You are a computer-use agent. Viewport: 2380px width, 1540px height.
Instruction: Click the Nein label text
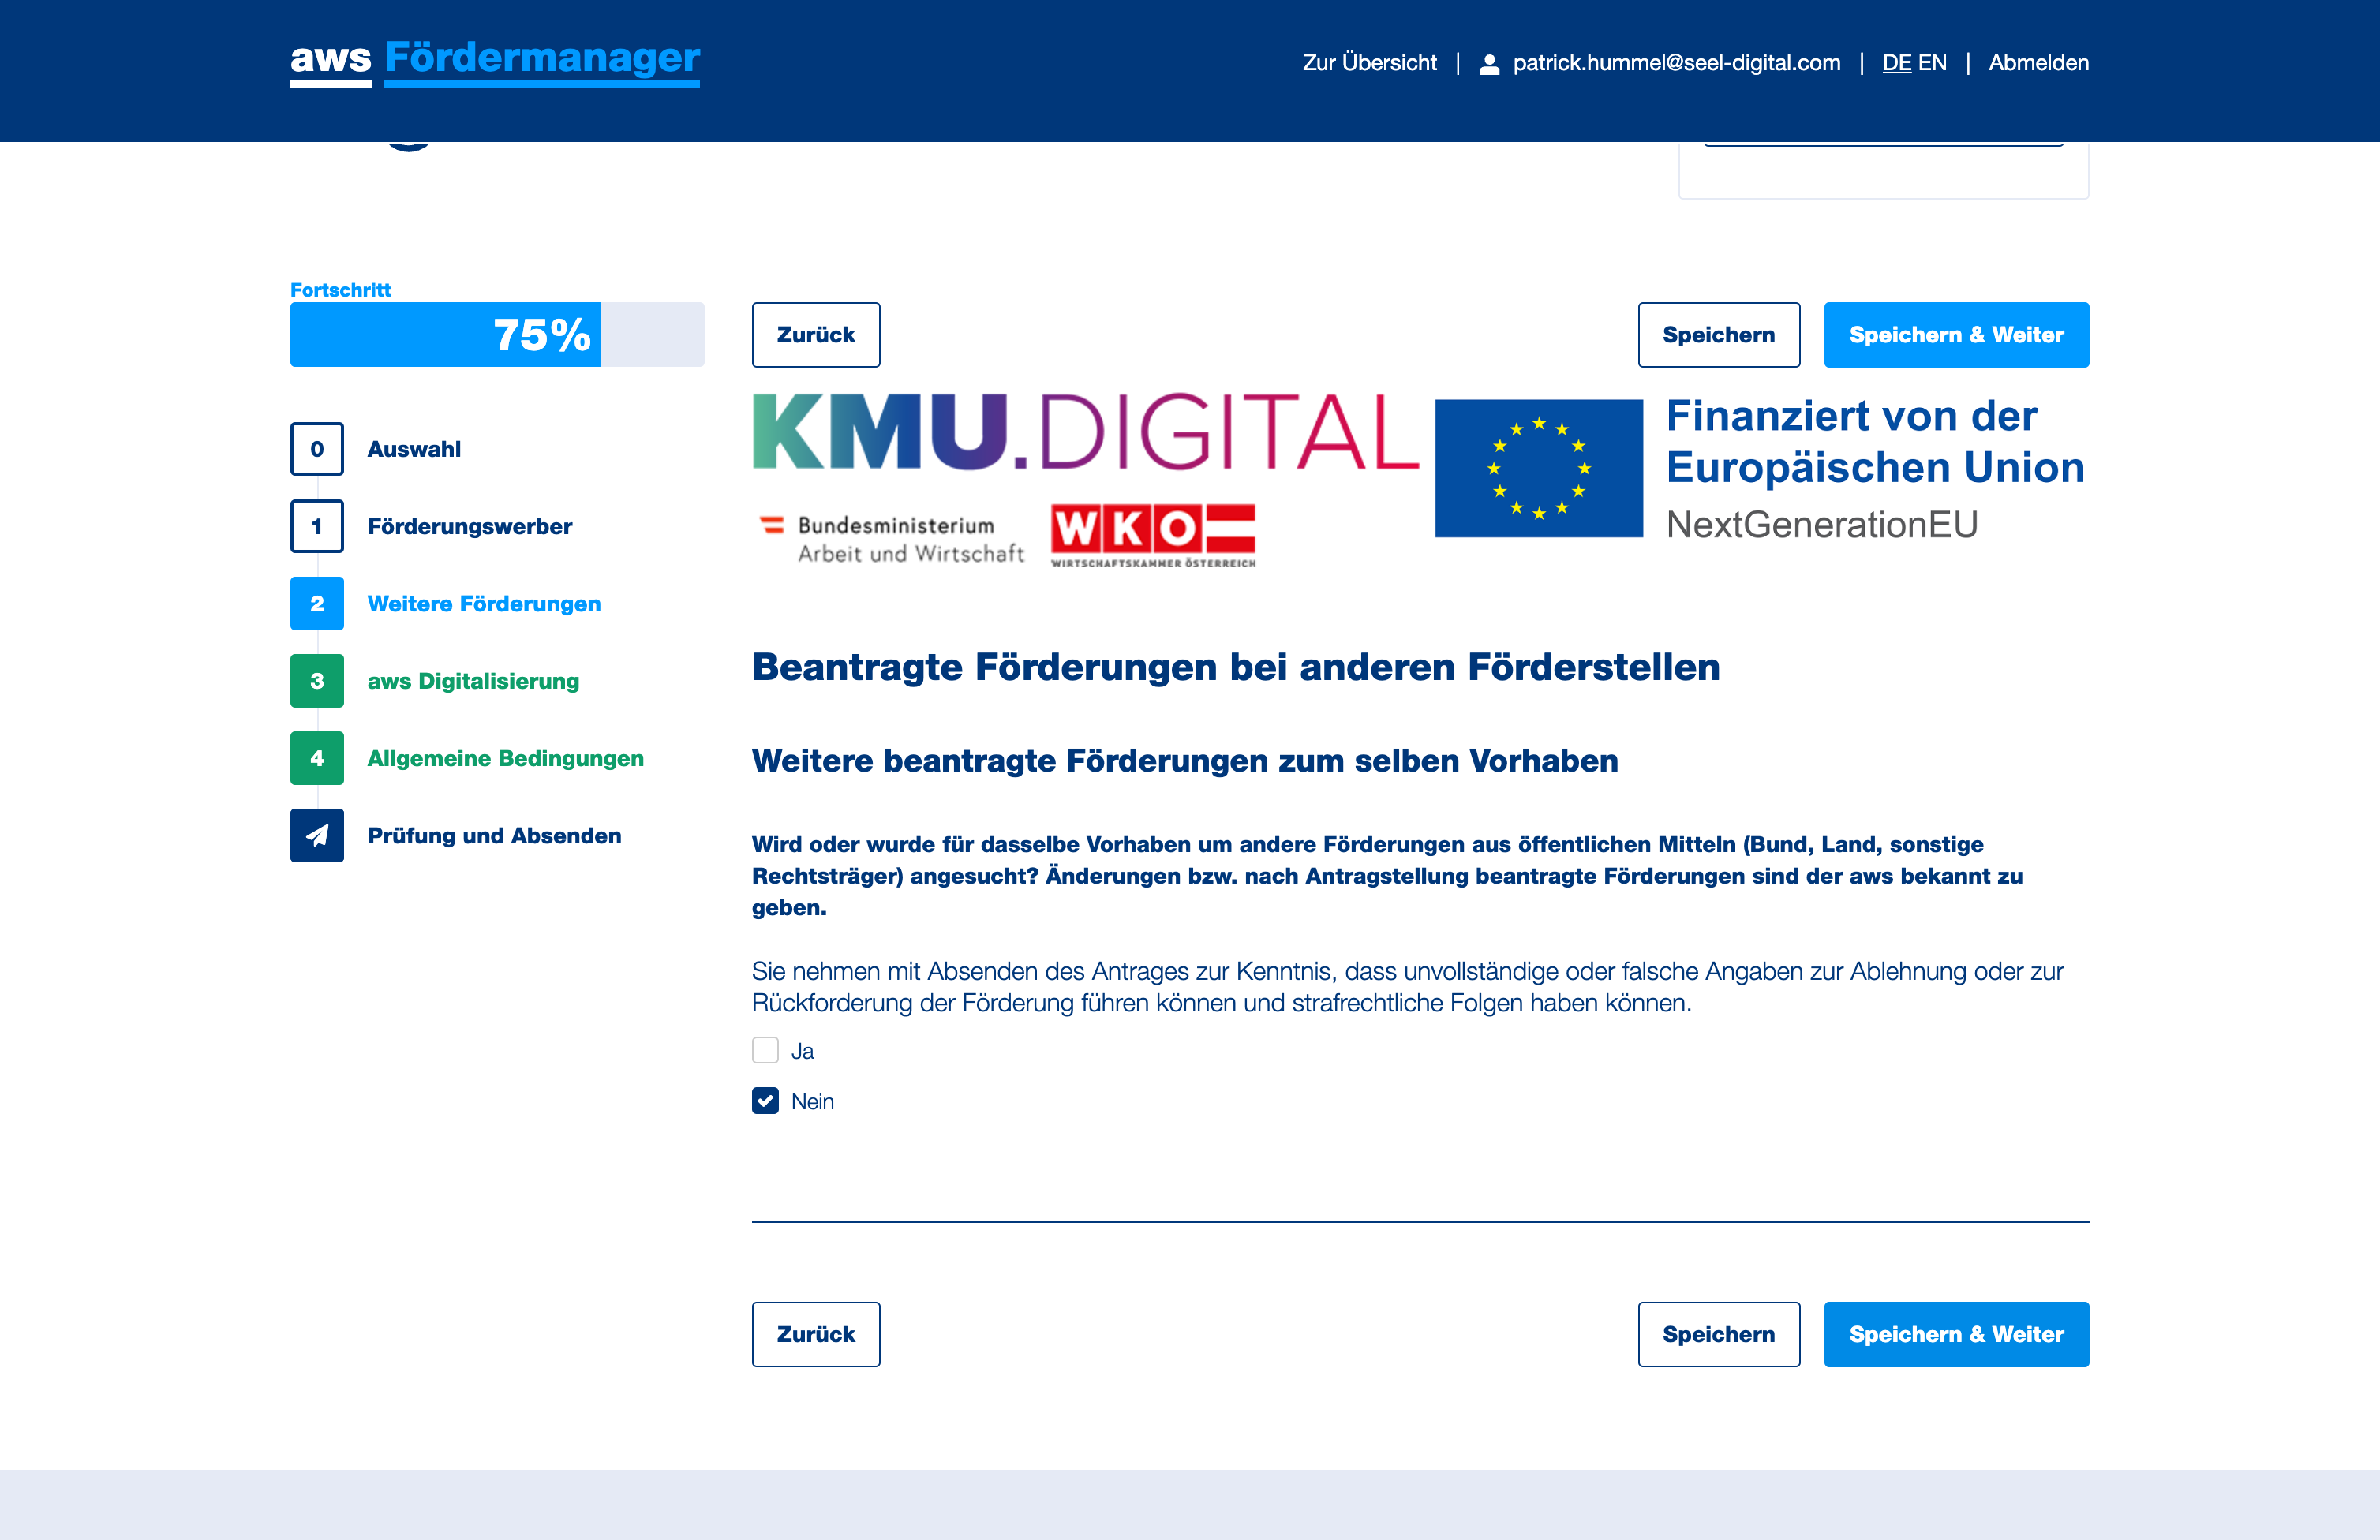[812, 1101]
